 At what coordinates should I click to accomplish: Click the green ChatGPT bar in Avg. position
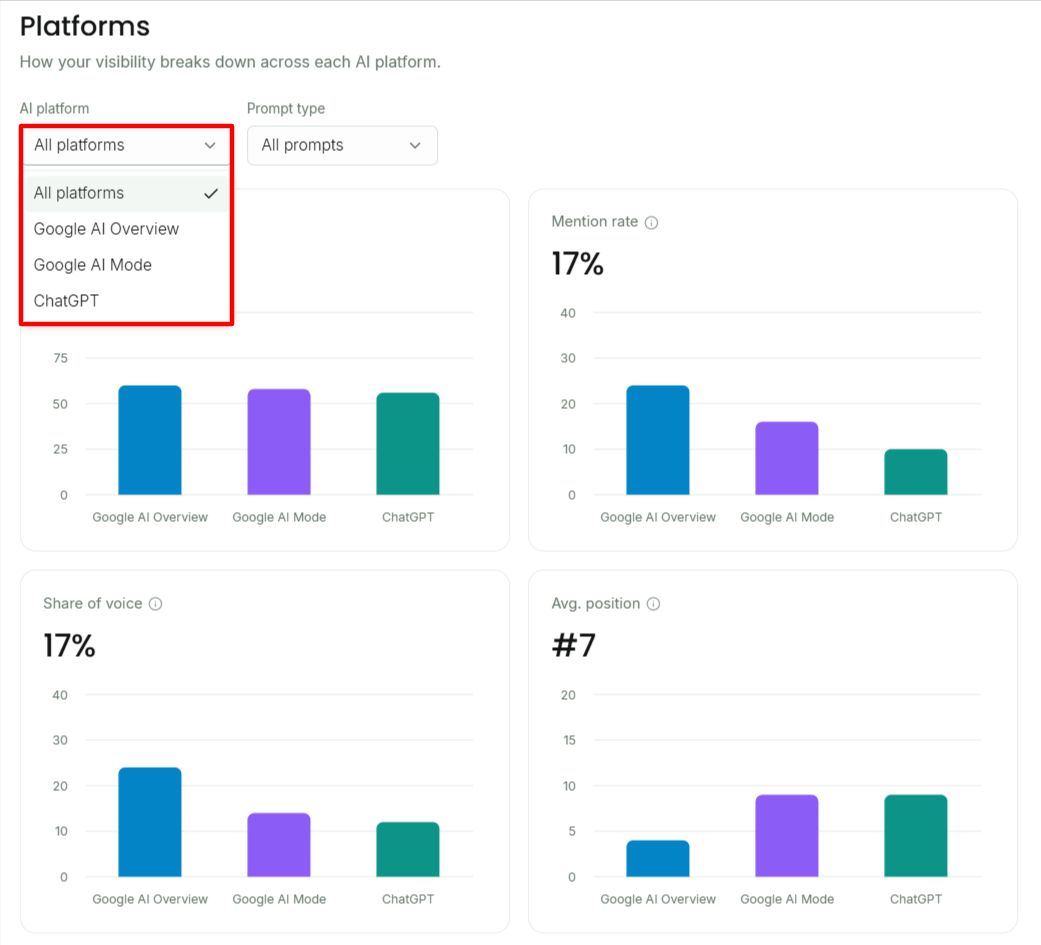click(916, 835)
